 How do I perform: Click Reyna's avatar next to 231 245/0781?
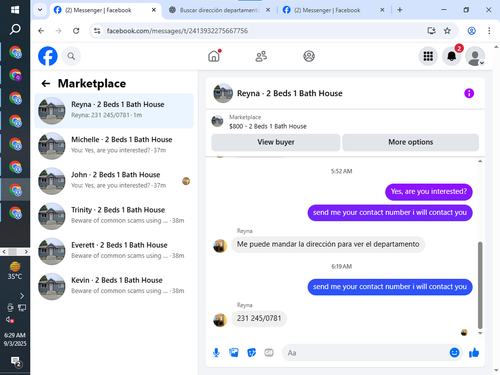click(x=220, y=320)
